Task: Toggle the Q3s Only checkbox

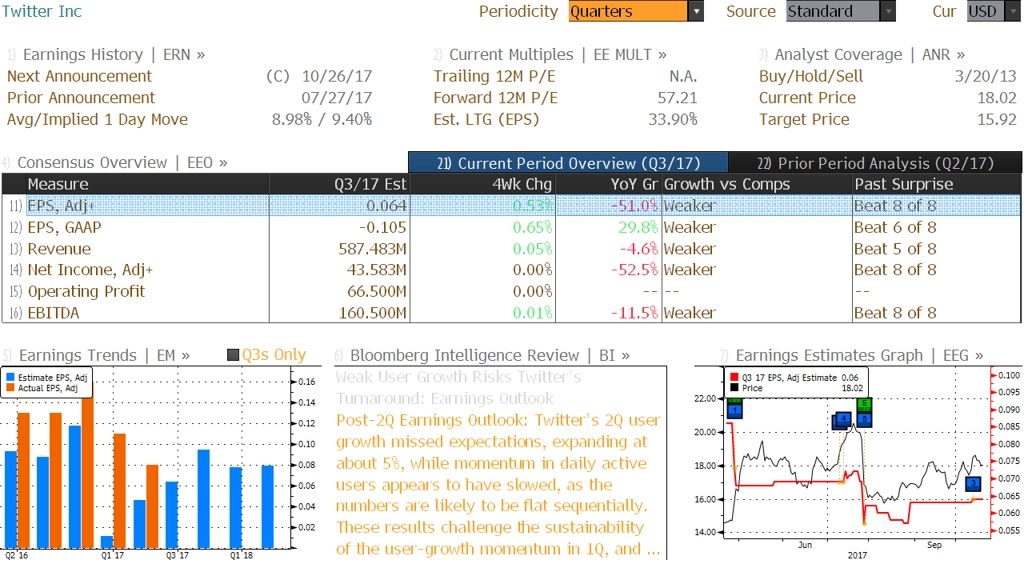Action: click(232, 355)
